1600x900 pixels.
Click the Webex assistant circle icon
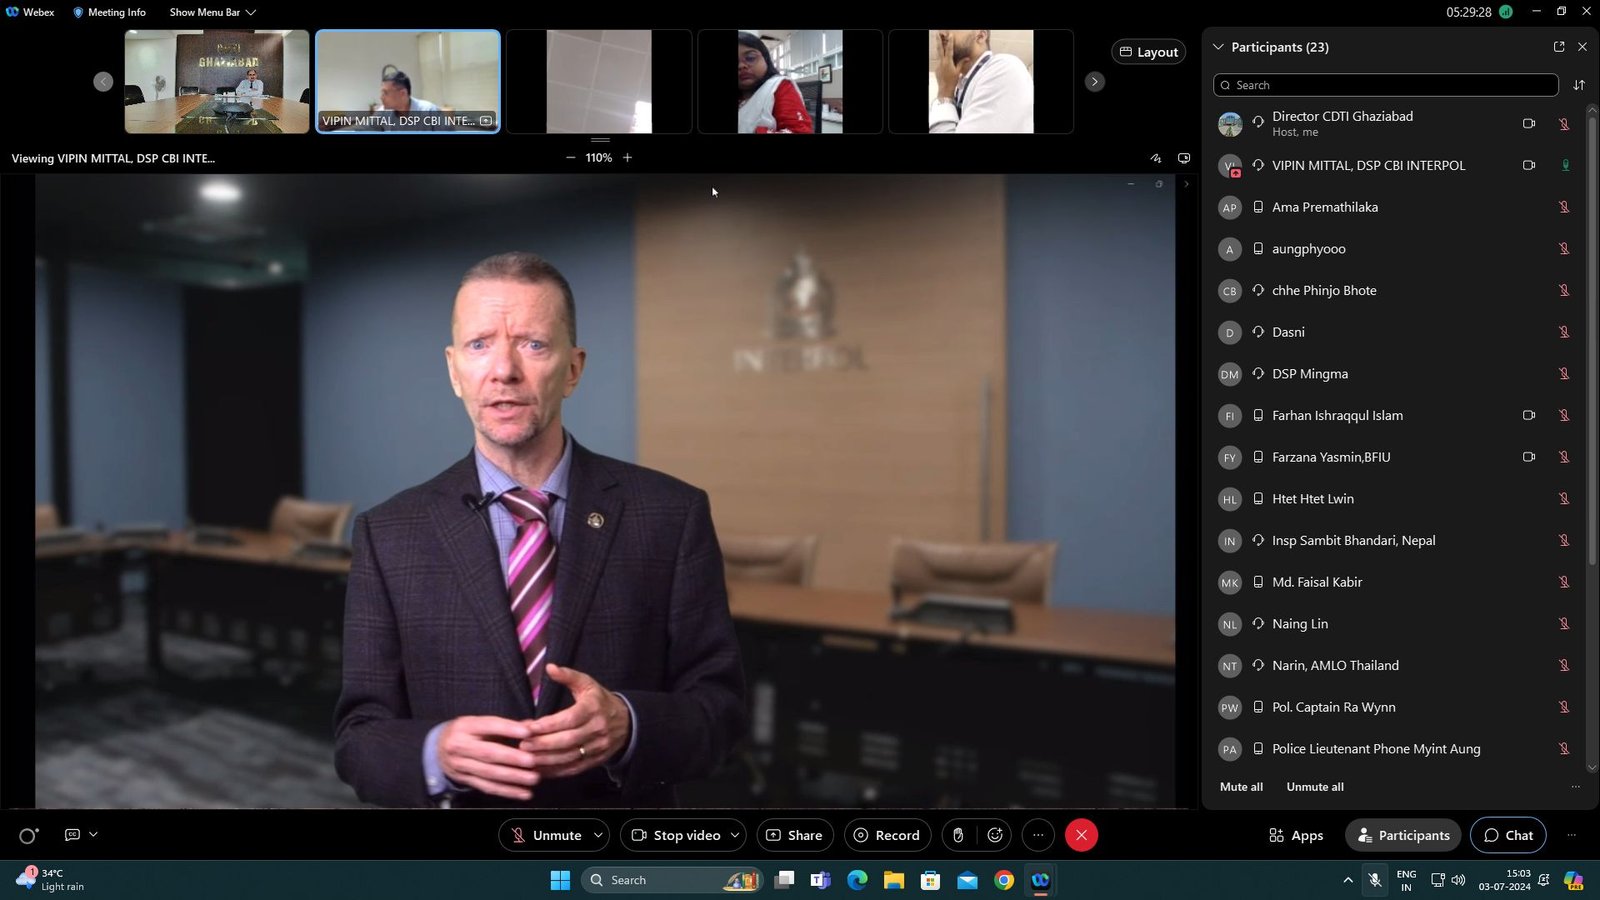click(28, 835)
